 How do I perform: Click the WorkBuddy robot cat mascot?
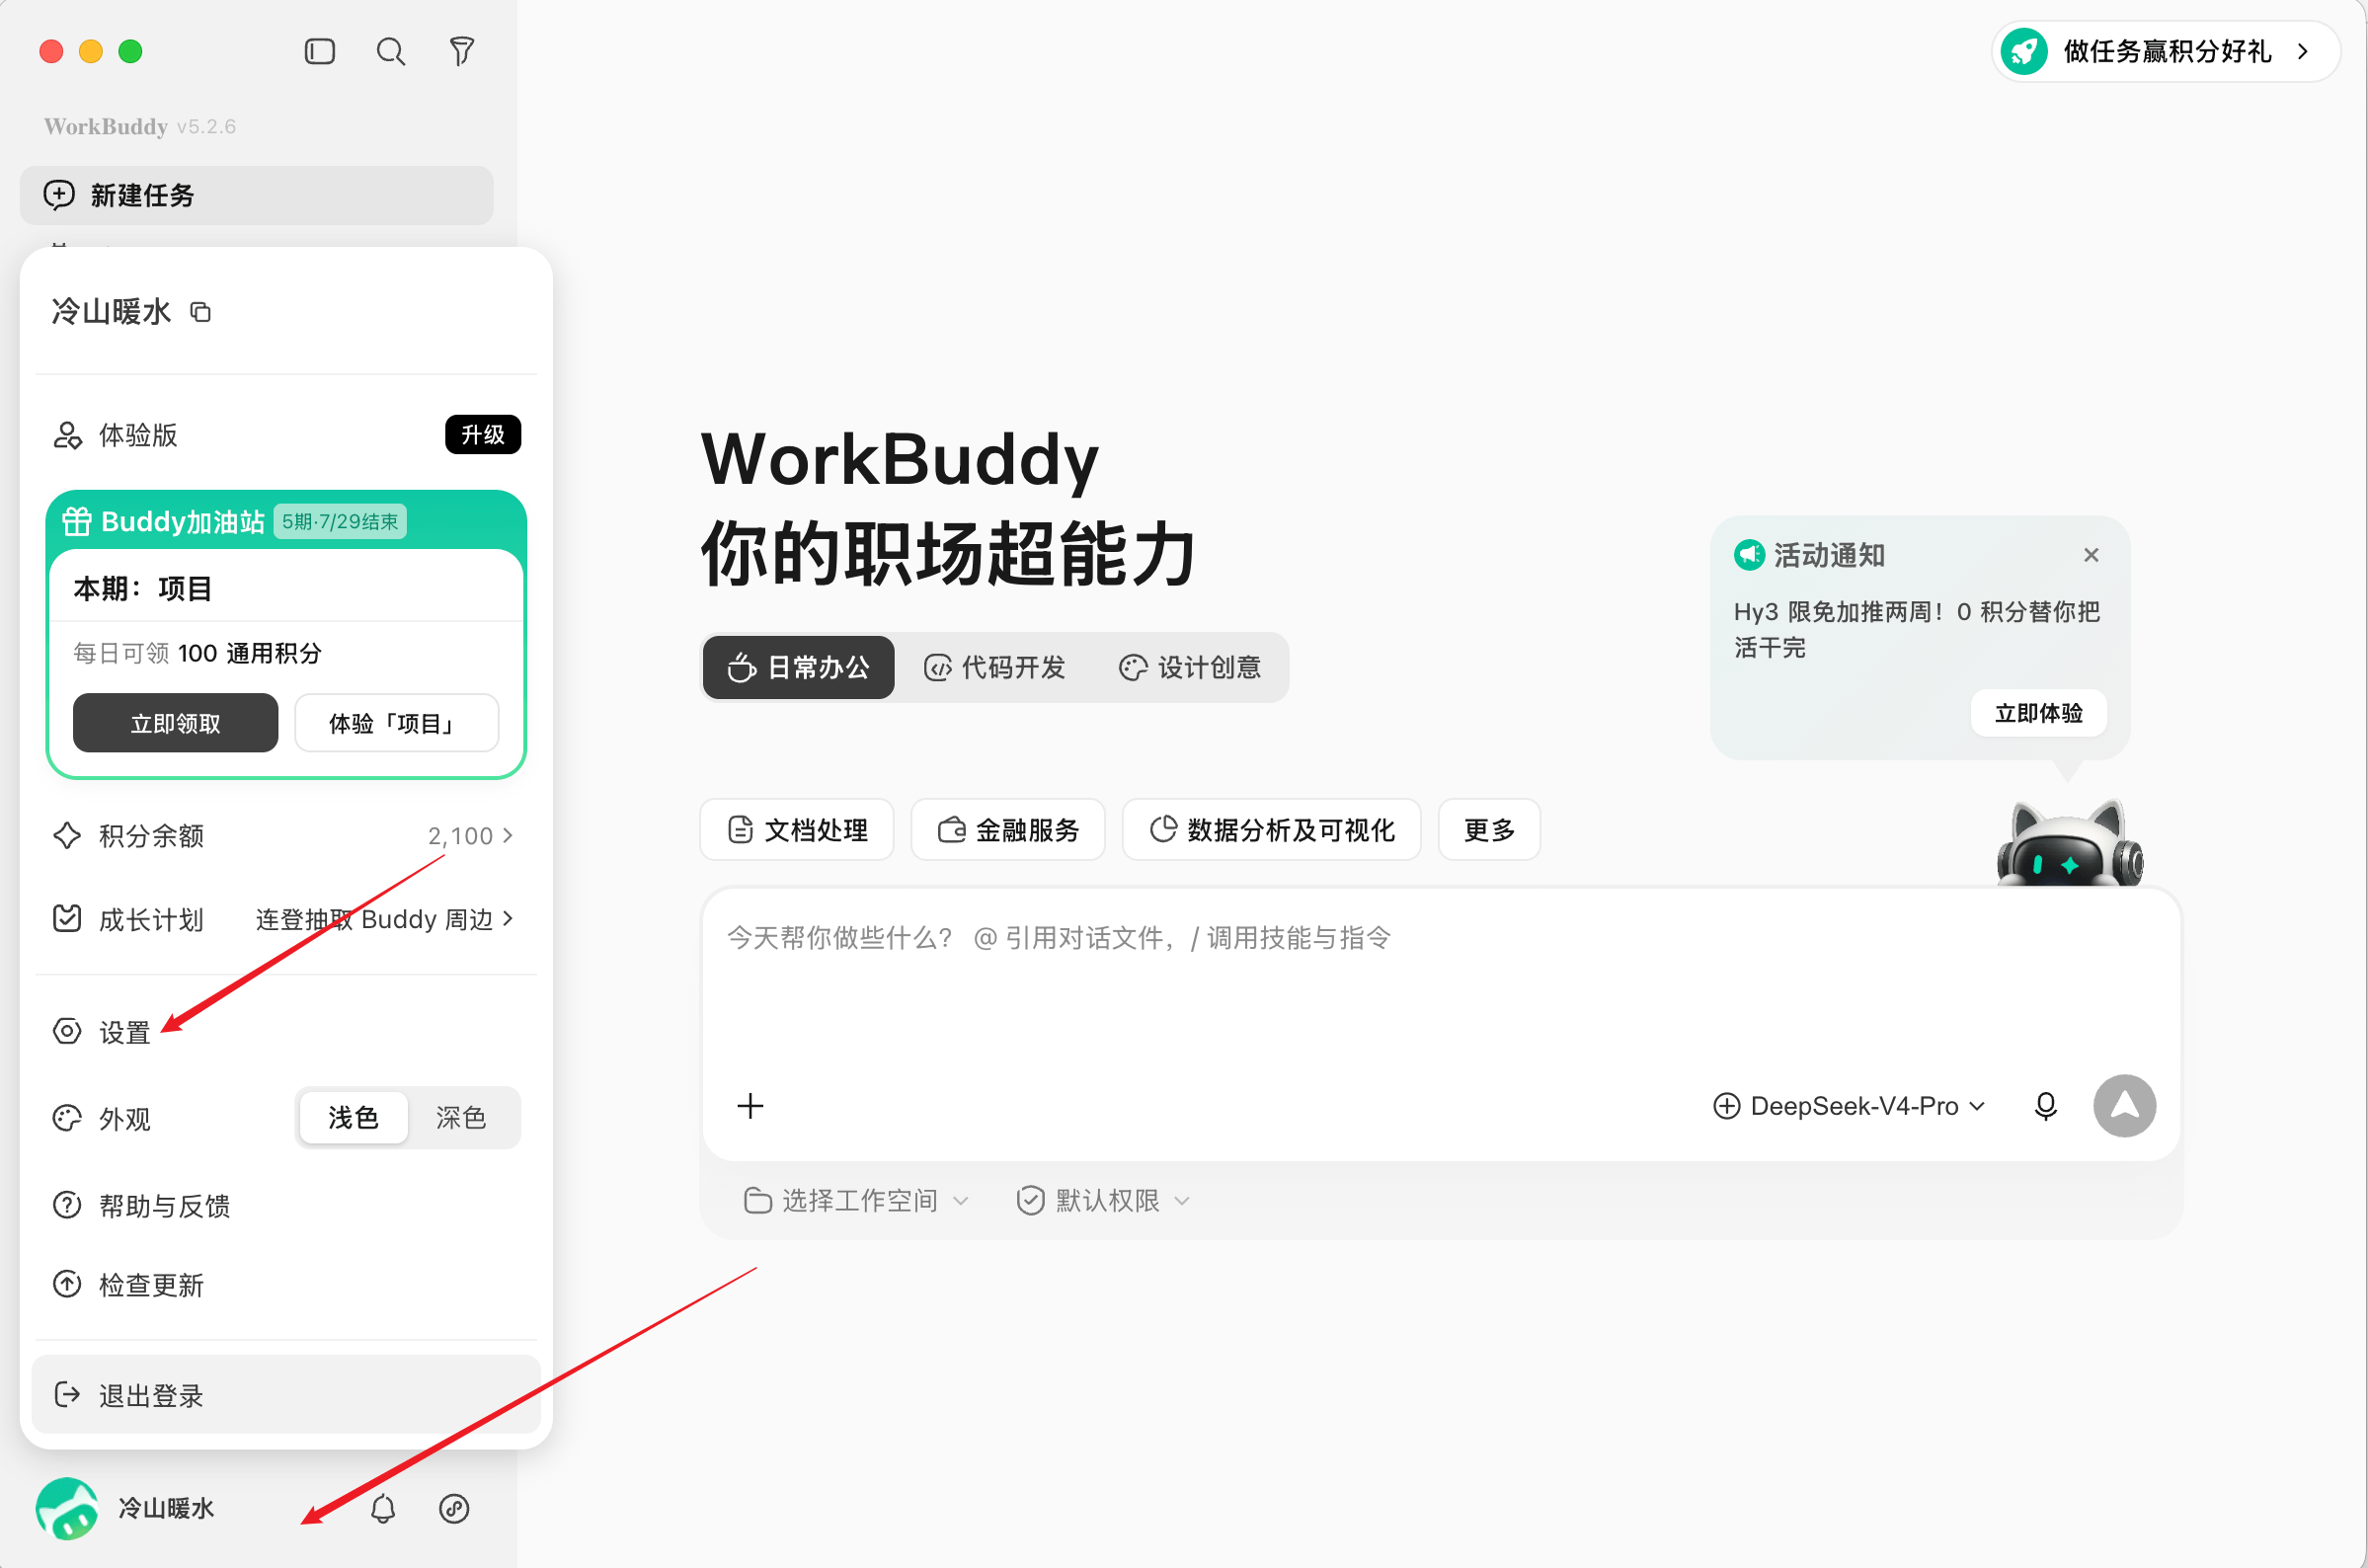click(x=2070, y=843)
